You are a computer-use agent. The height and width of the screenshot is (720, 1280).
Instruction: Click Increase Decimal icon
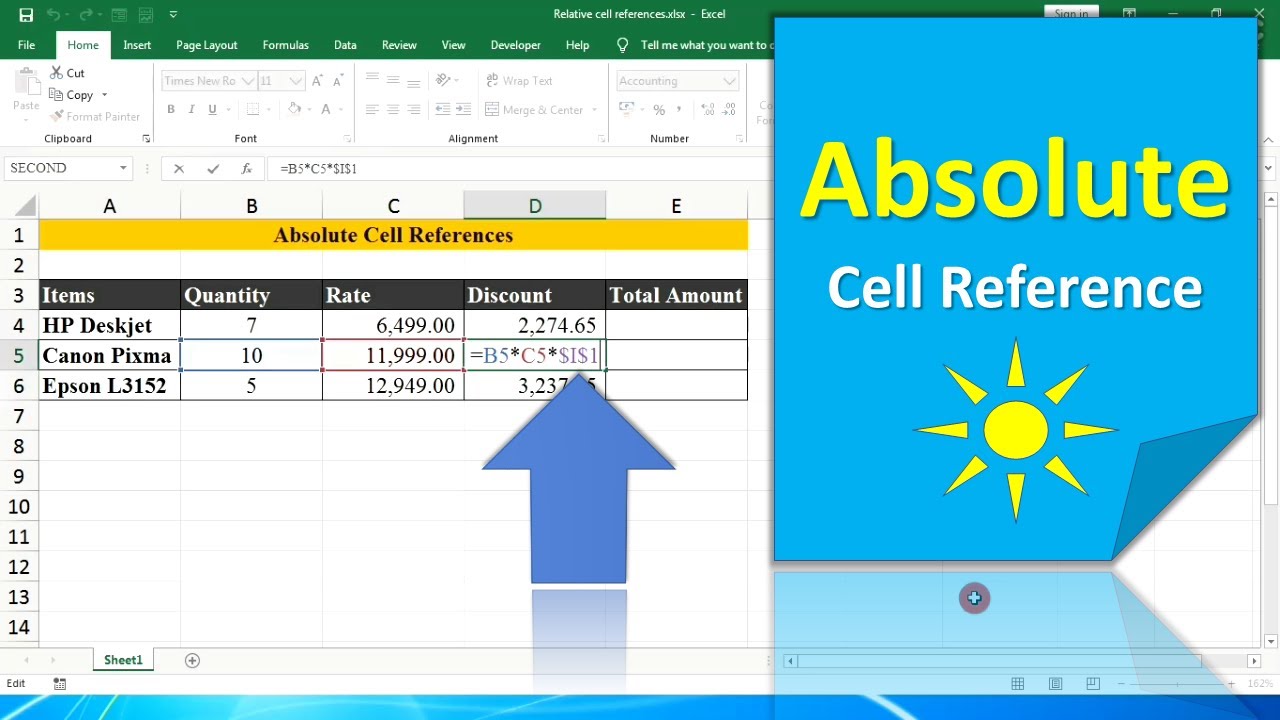pos(708,110)
